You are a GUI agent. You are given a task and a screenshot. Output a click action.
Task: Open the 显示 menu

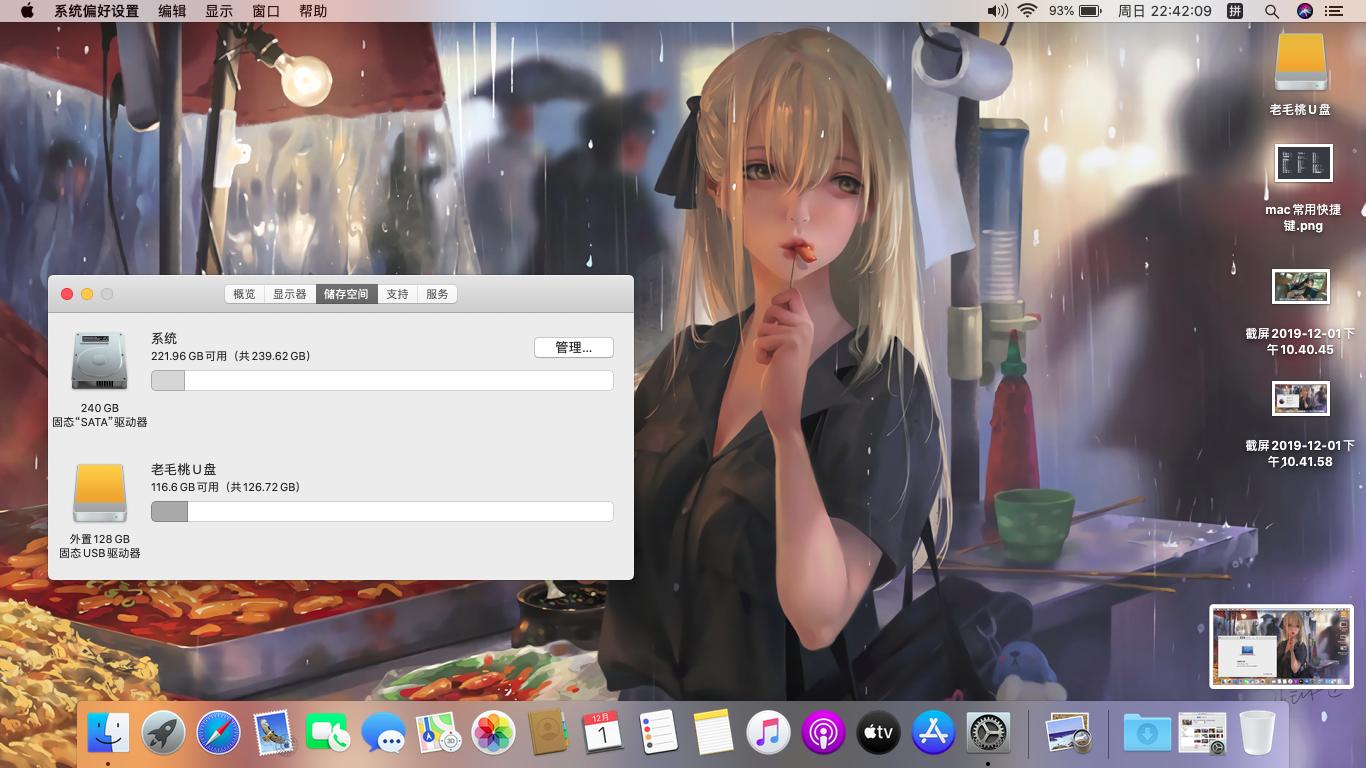tap(219, 11)
